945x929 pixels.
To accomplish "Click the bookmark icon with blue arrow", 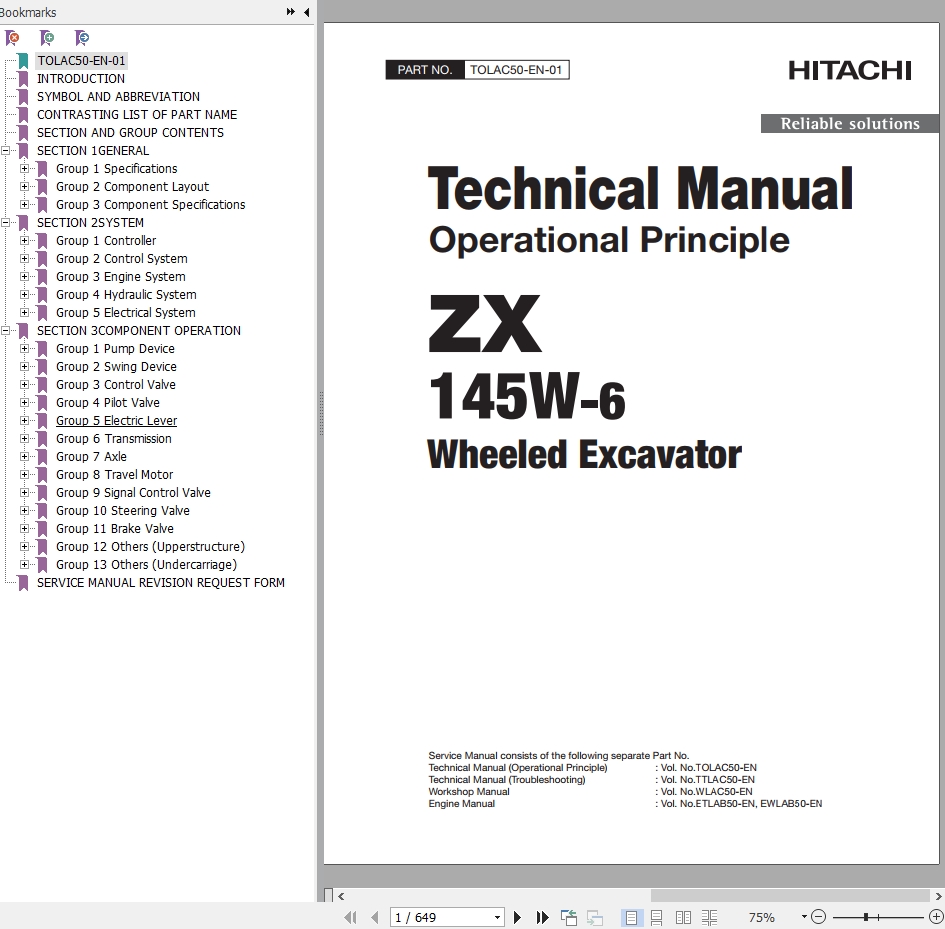I will point(81,38).
